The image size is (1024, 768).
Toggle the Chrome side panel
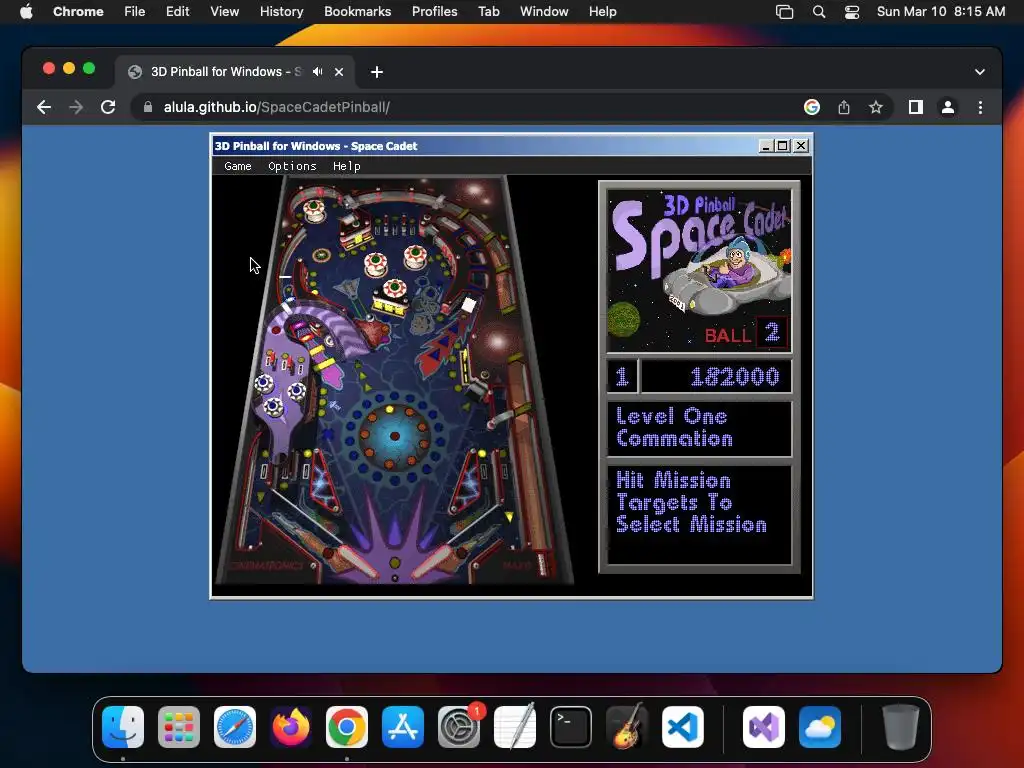(916, 107)
